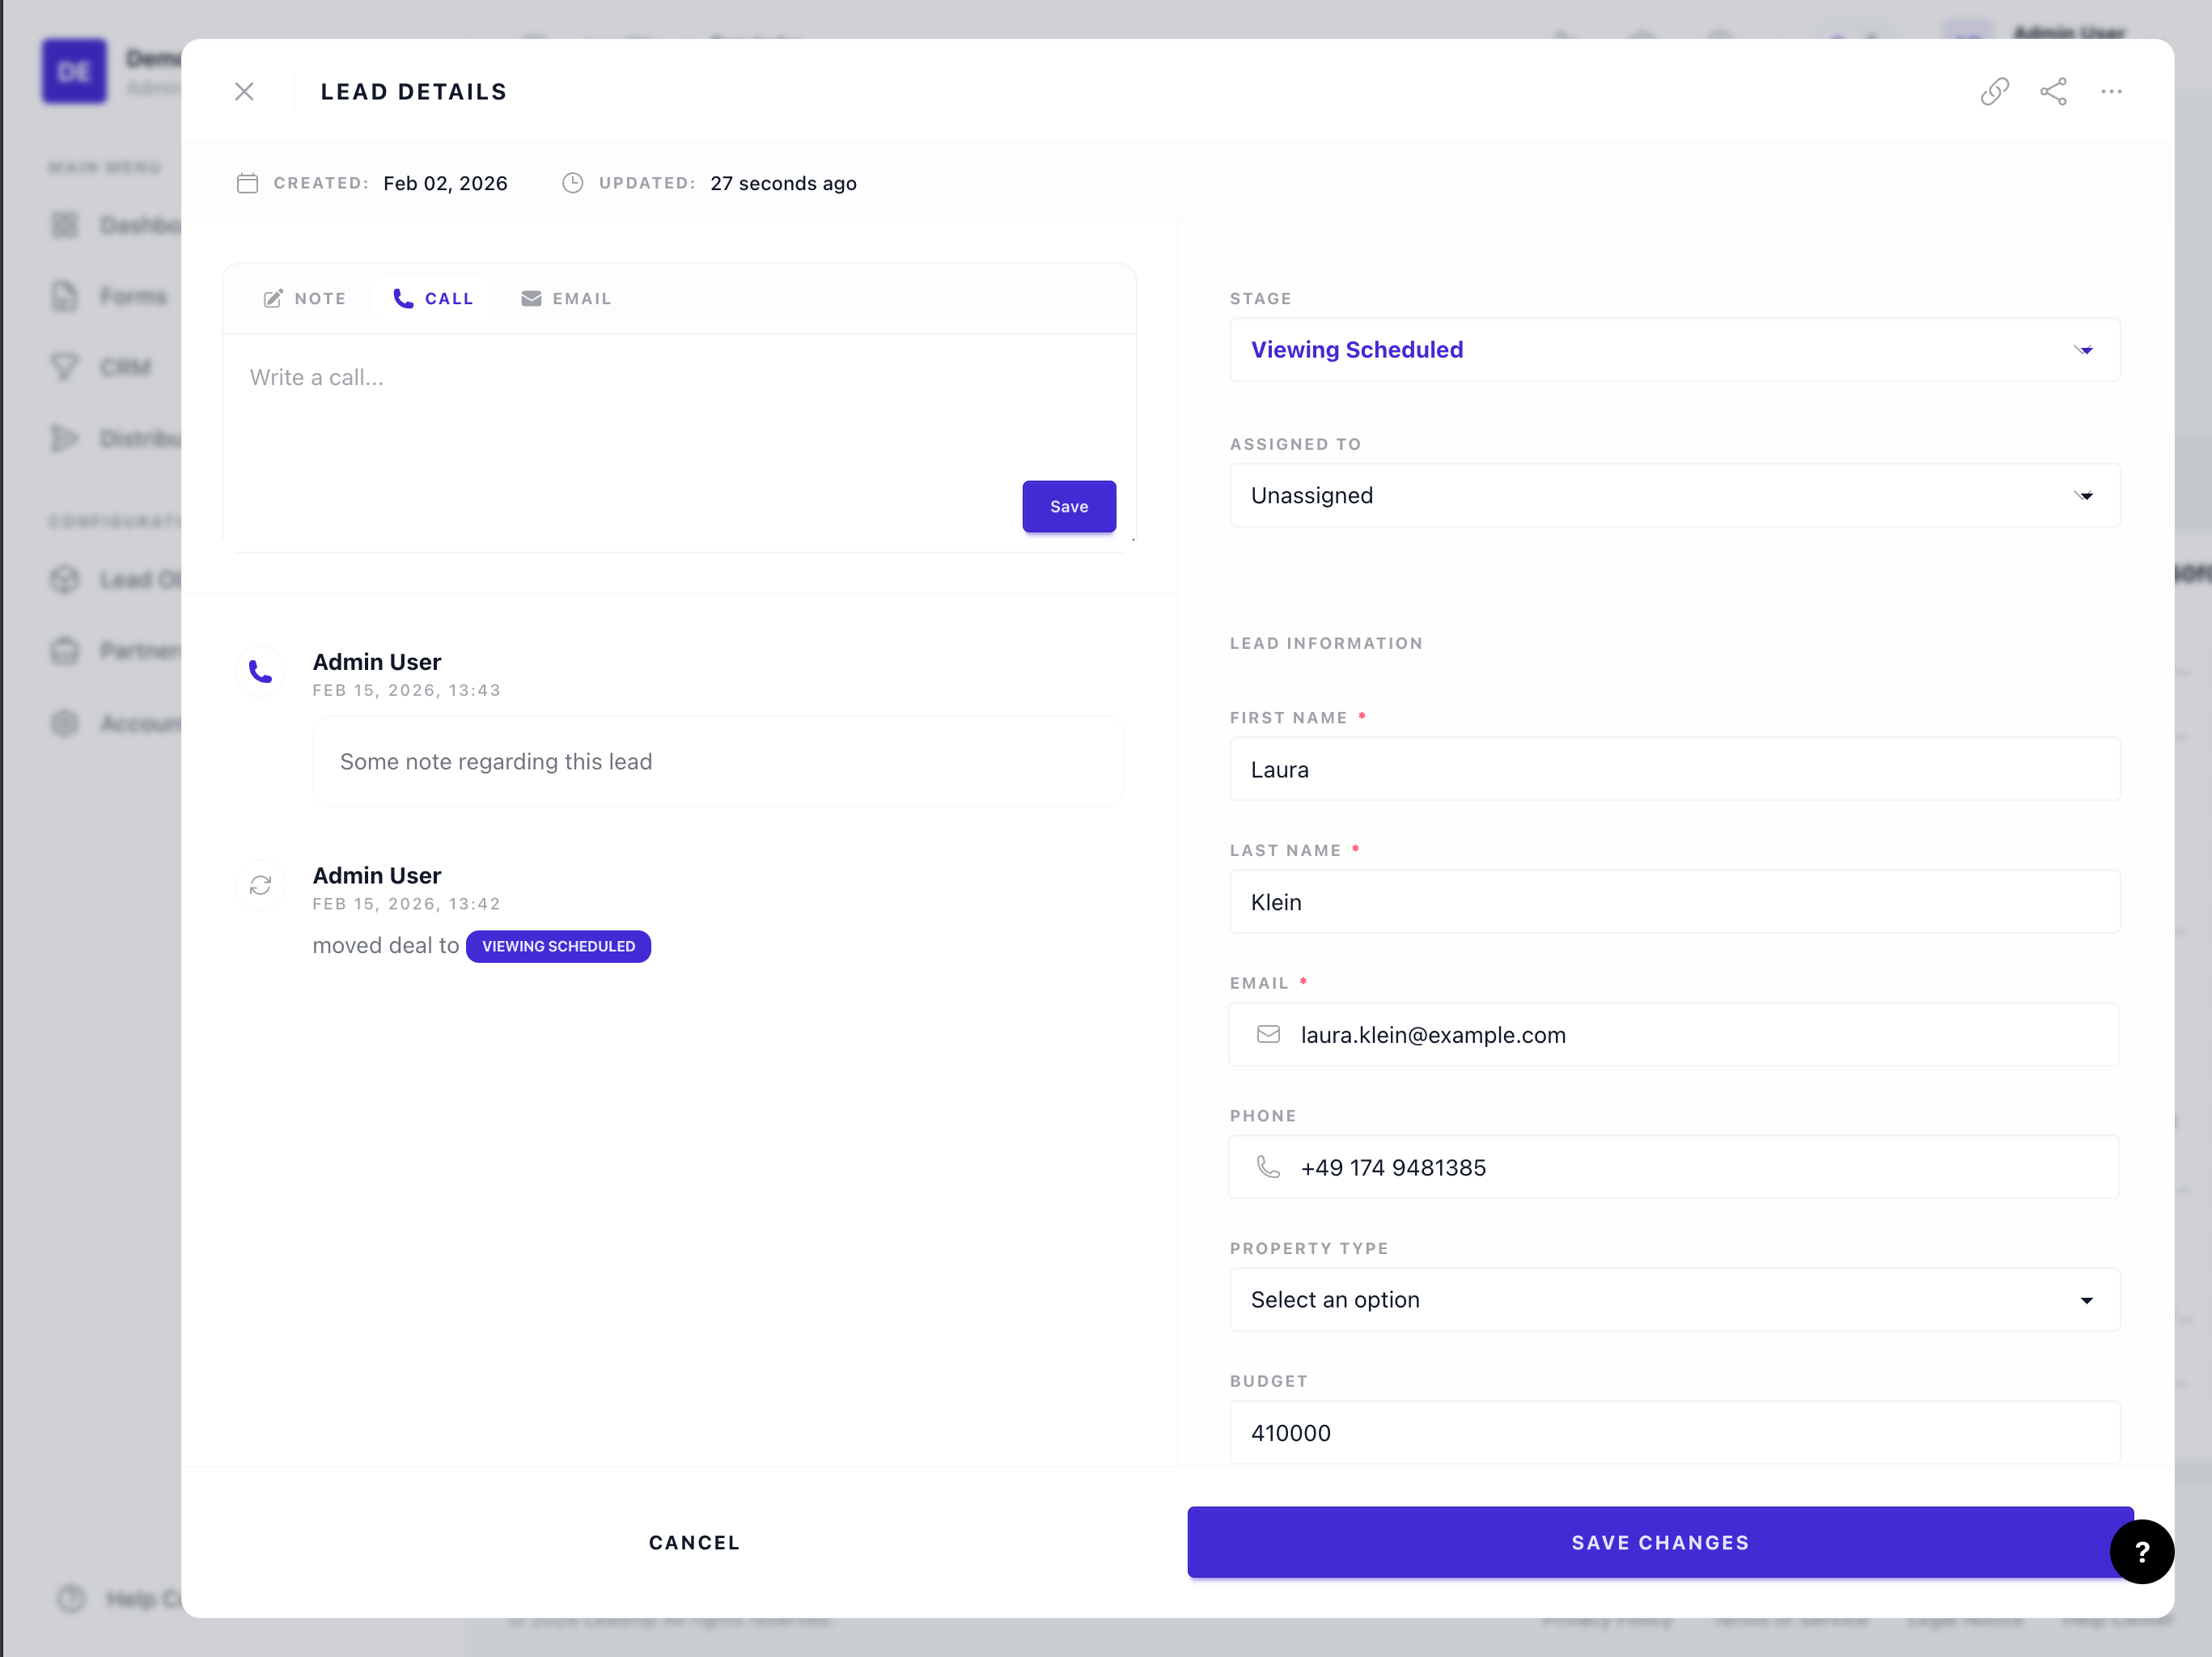Click the calendar icon next to CREATED date
This screenshot has width=2212, height=1657.
pyautogui.click(x=247, y=183)
